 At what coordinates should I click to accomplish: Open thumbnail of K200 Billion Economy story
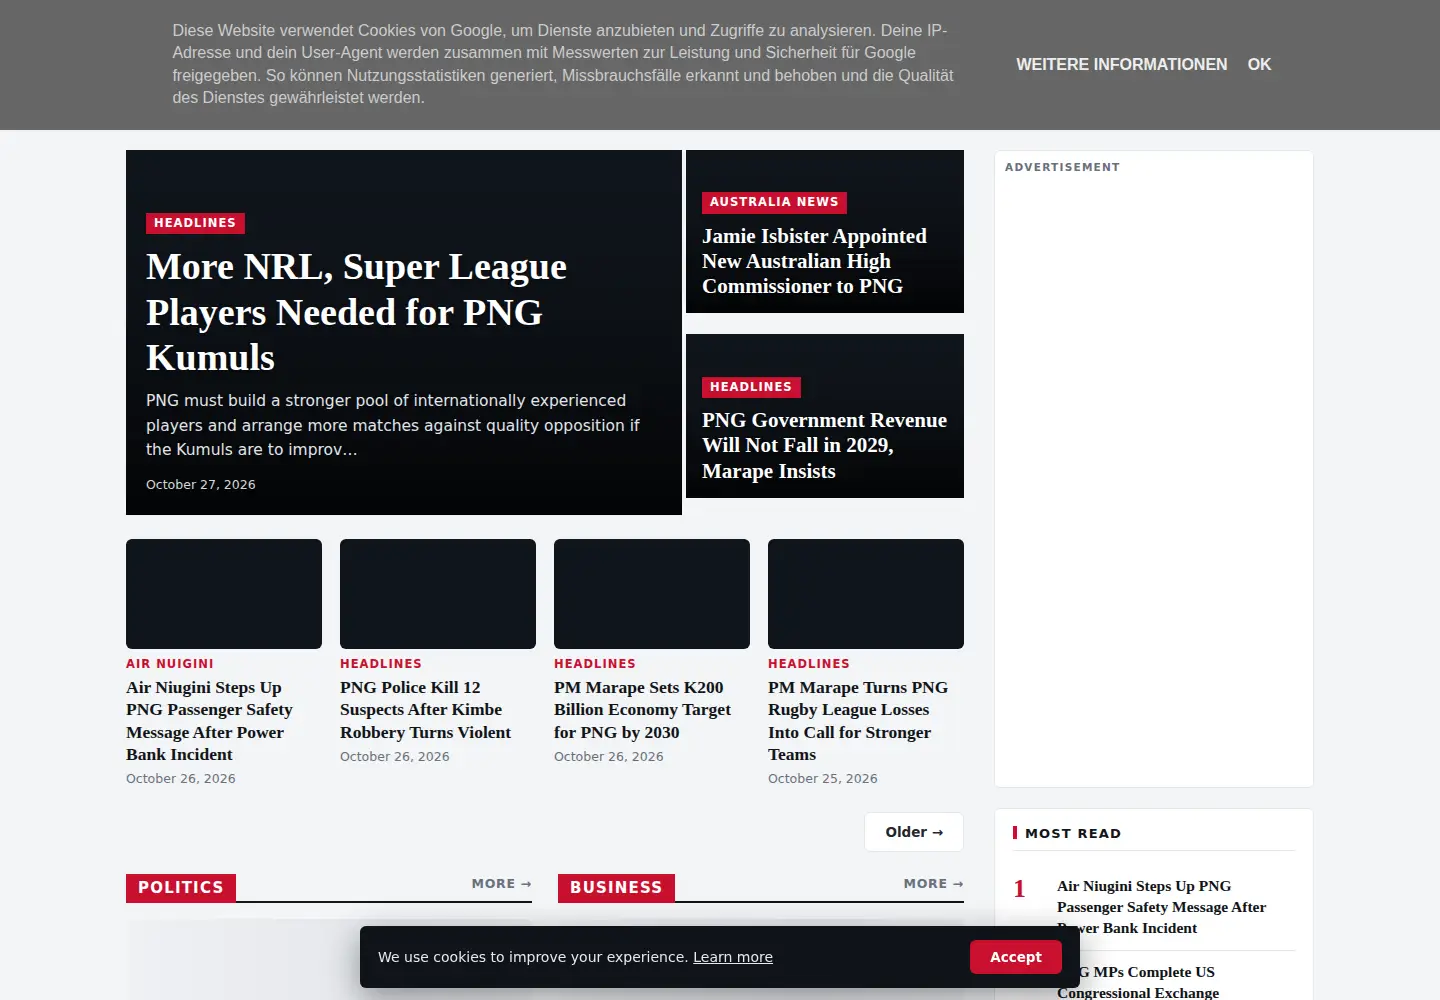(x=652, y=594)
